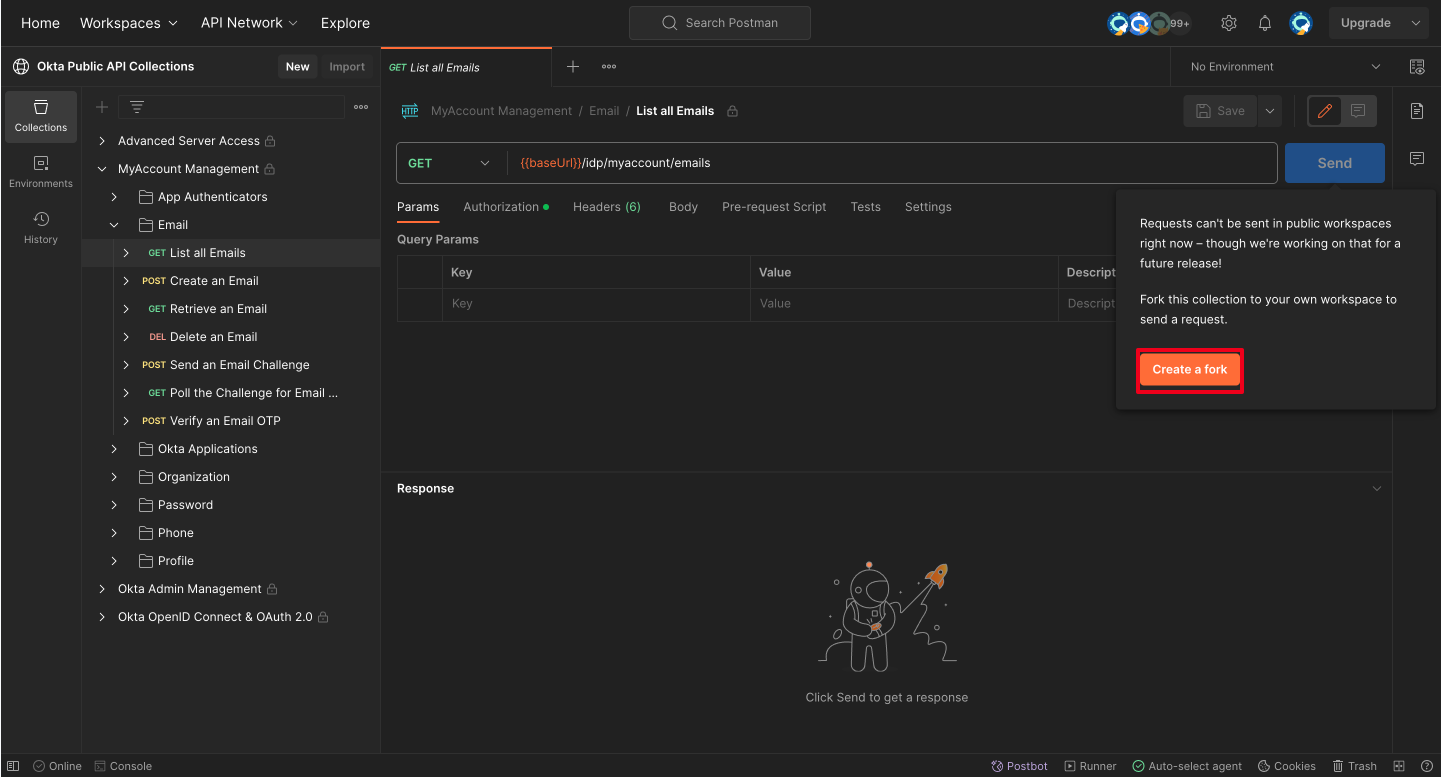Open the documentation pane icon
Viewport: 1441px width, 777px height.
click(1417, 111)
